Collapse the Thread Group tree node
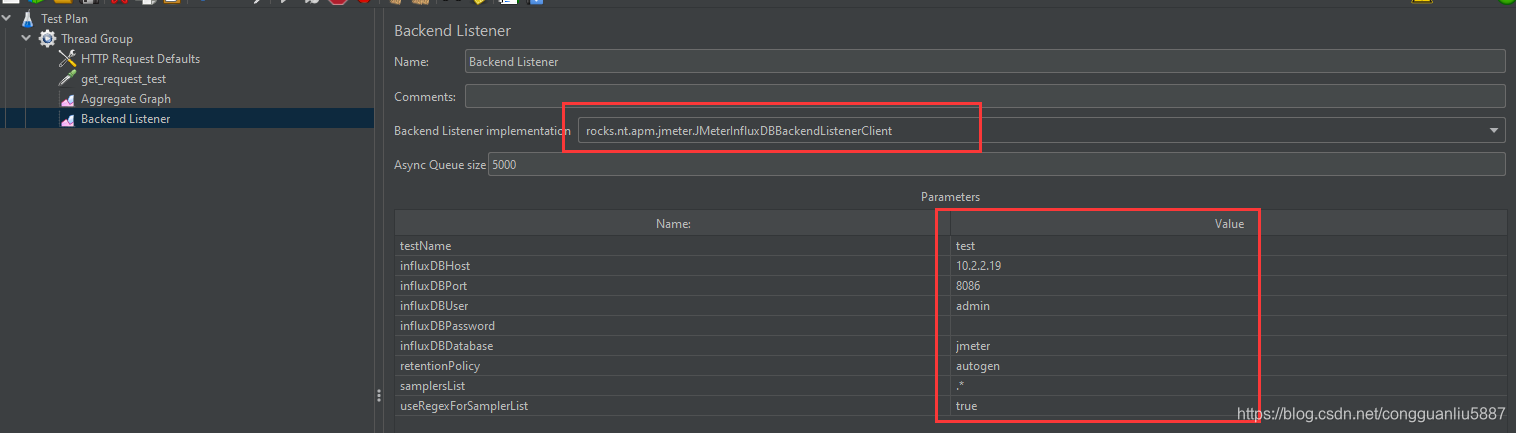Screen dimensions: 1516x433 tap(26, 39)
